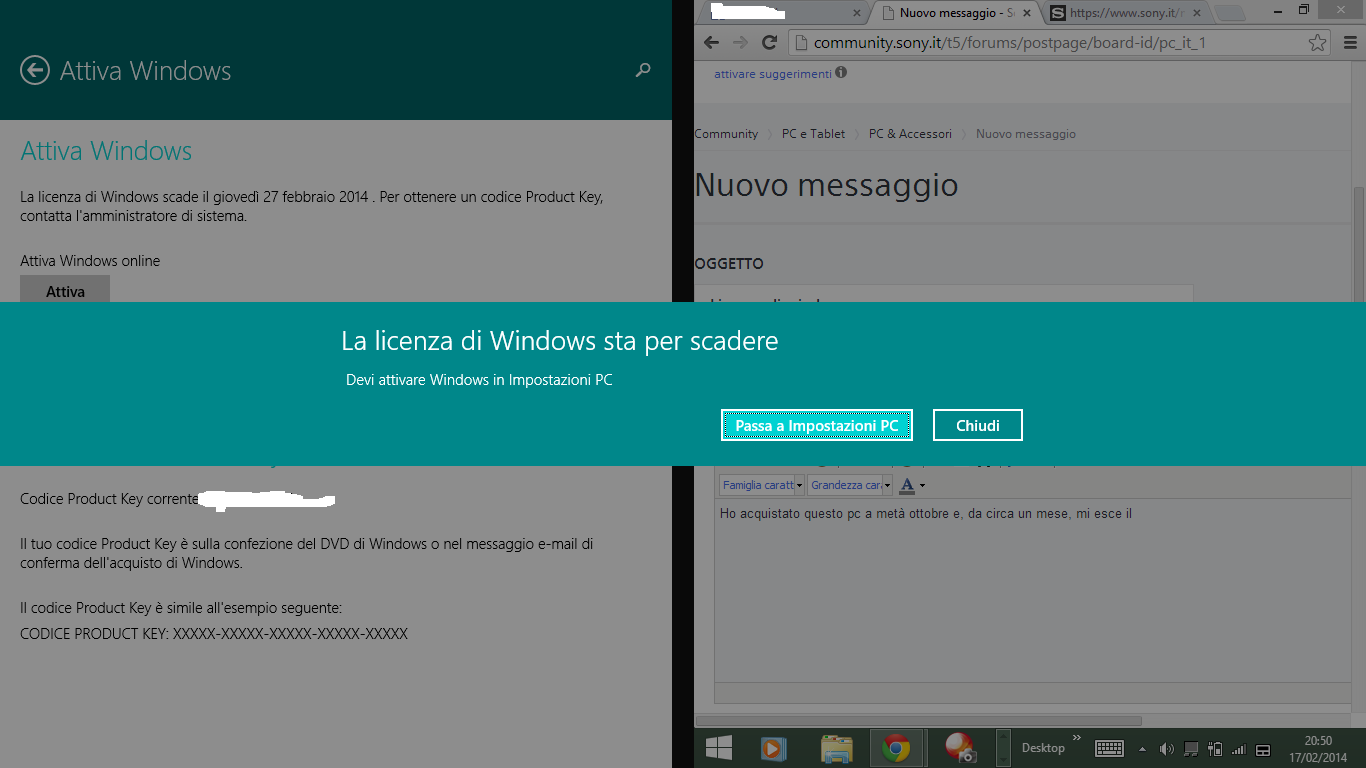Go back using the Attiva Windows back arrow
Screen dimensions: 1366x768
click(x=35, y=70)
